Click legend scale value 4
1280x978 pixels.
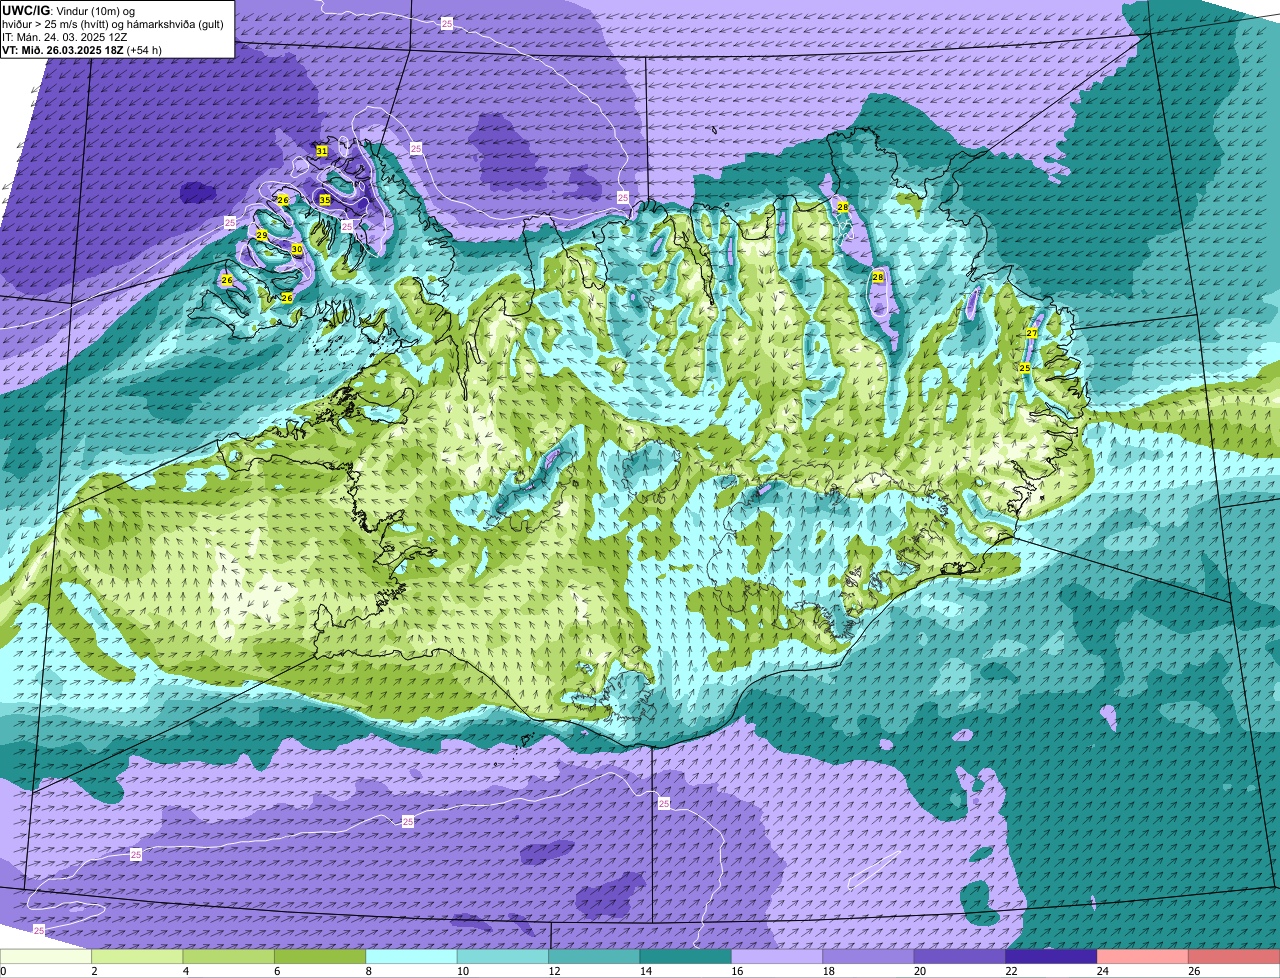coord(185,971)
